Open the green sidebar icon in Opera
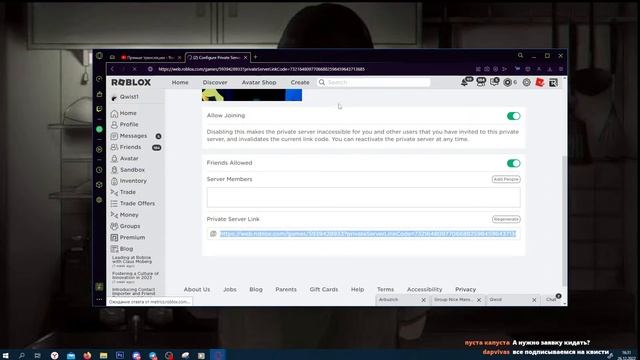 tap(99, 129)
